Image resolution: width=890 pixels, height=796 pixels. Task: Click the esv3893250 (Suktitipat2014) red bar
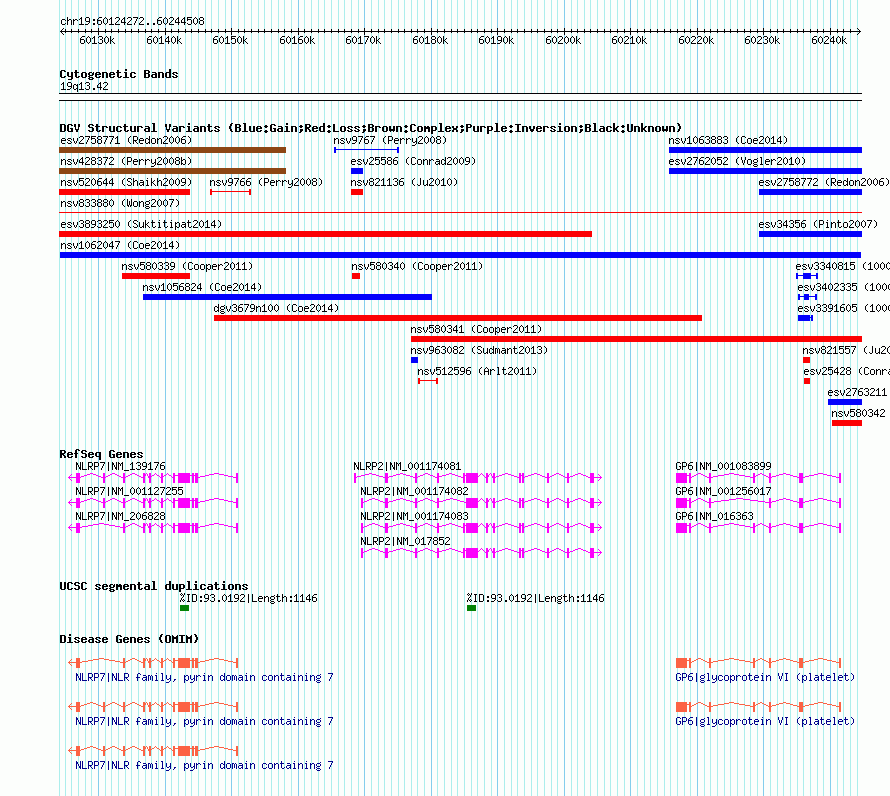pyautogui.click(x=325, y=234)
